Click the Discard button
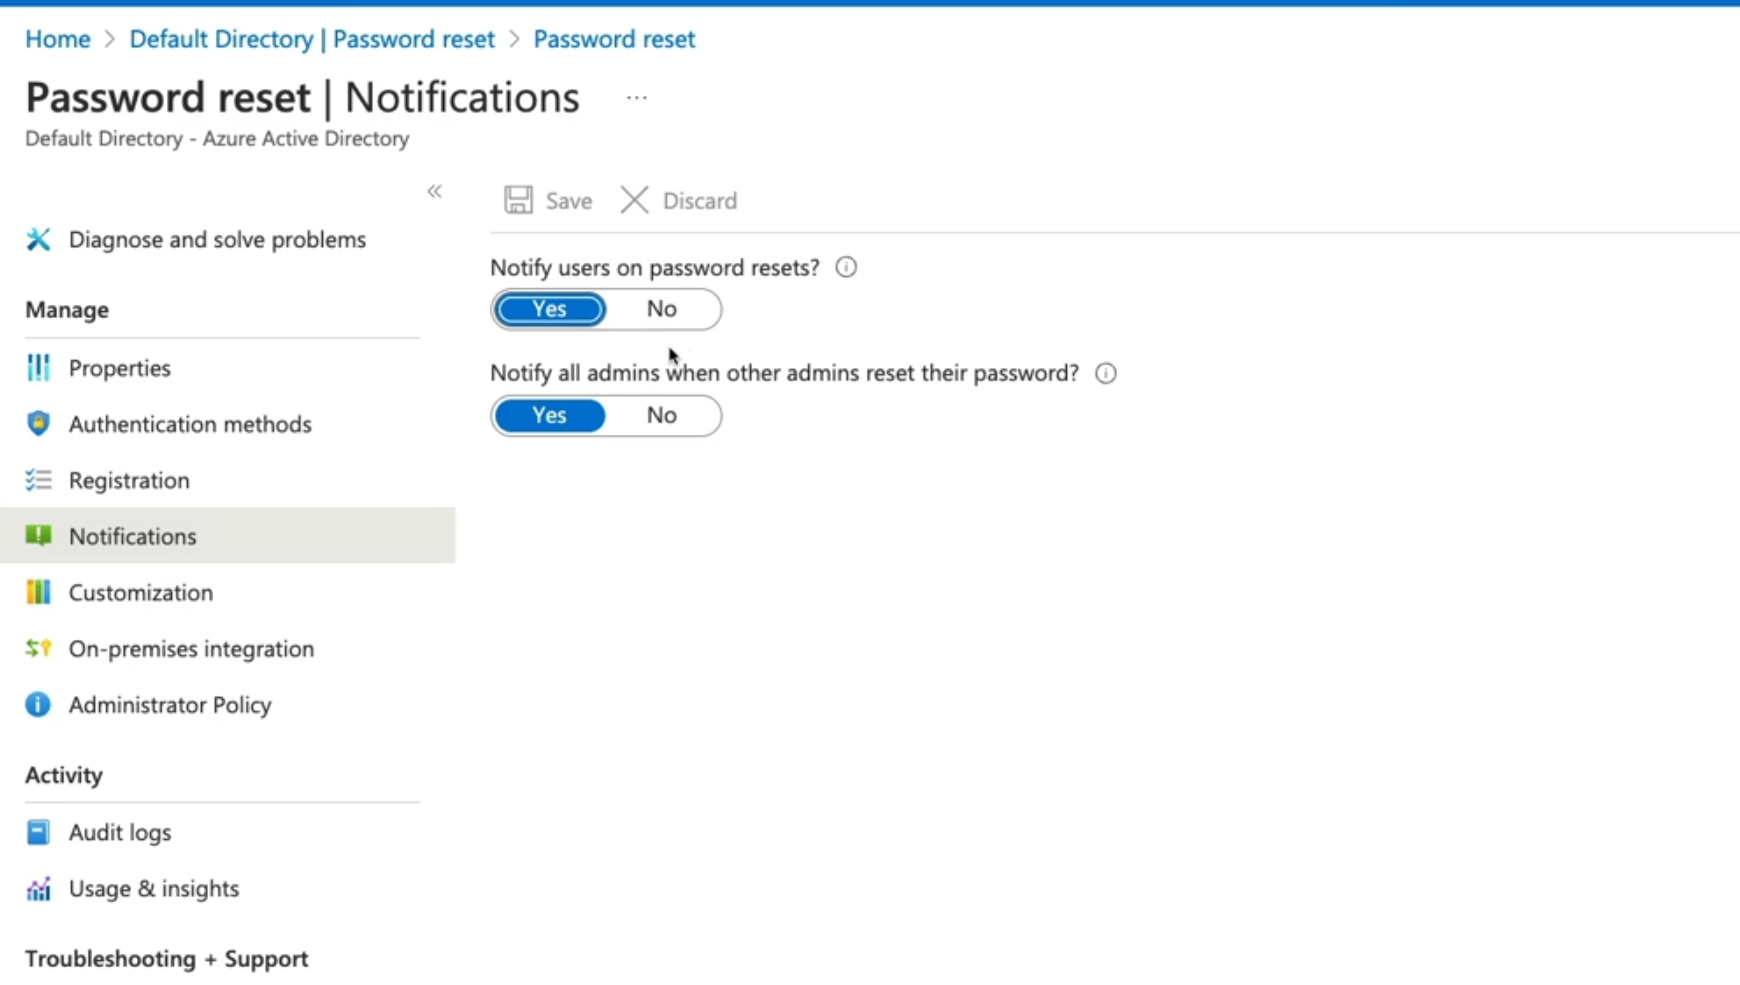The image size is (1740, 985). (680, 201)
